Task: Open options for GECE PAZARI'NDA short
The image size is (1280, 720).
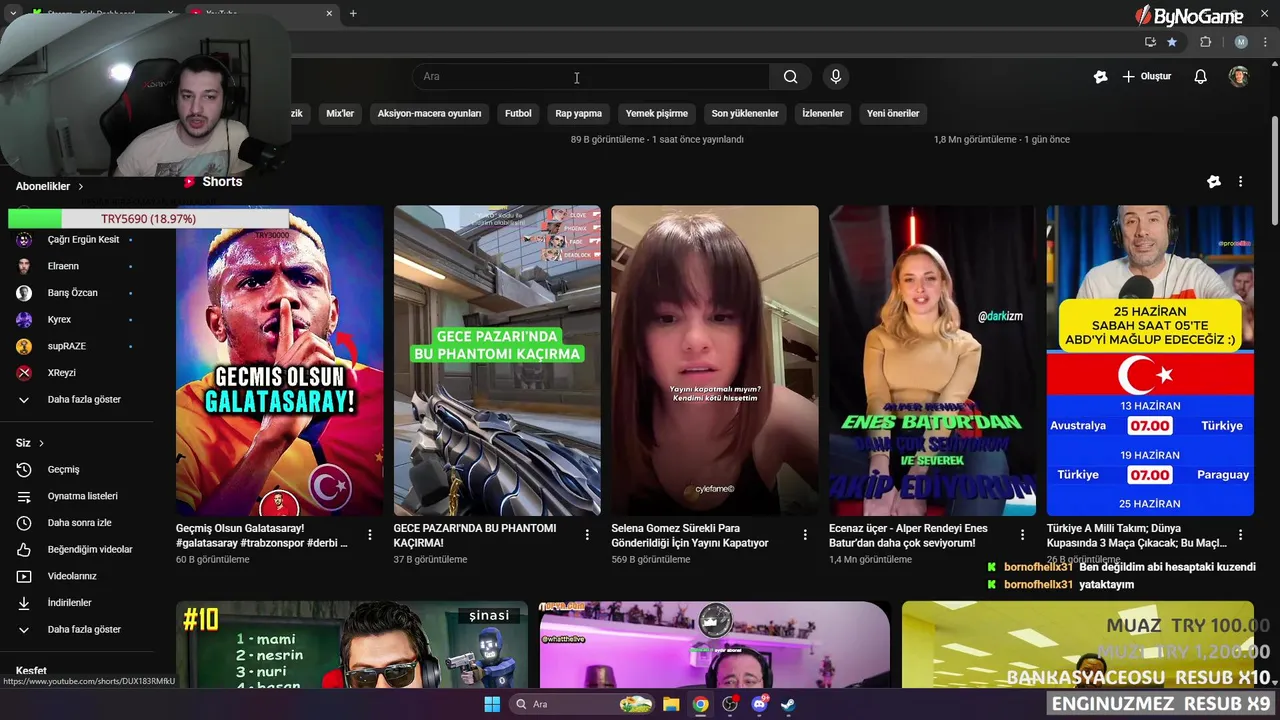Action: coord(587,535)
